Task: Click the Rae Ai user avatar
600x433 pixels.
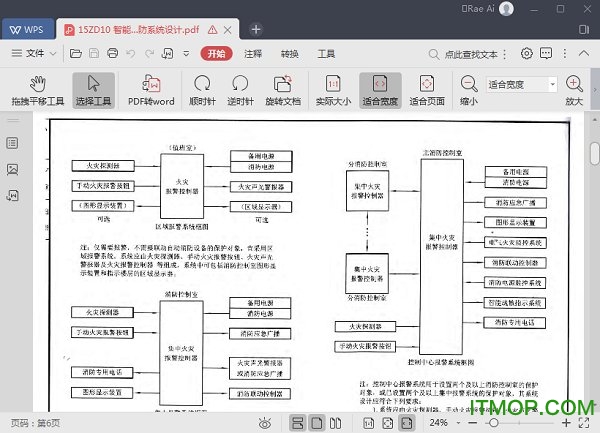Action: coord(506,9)
